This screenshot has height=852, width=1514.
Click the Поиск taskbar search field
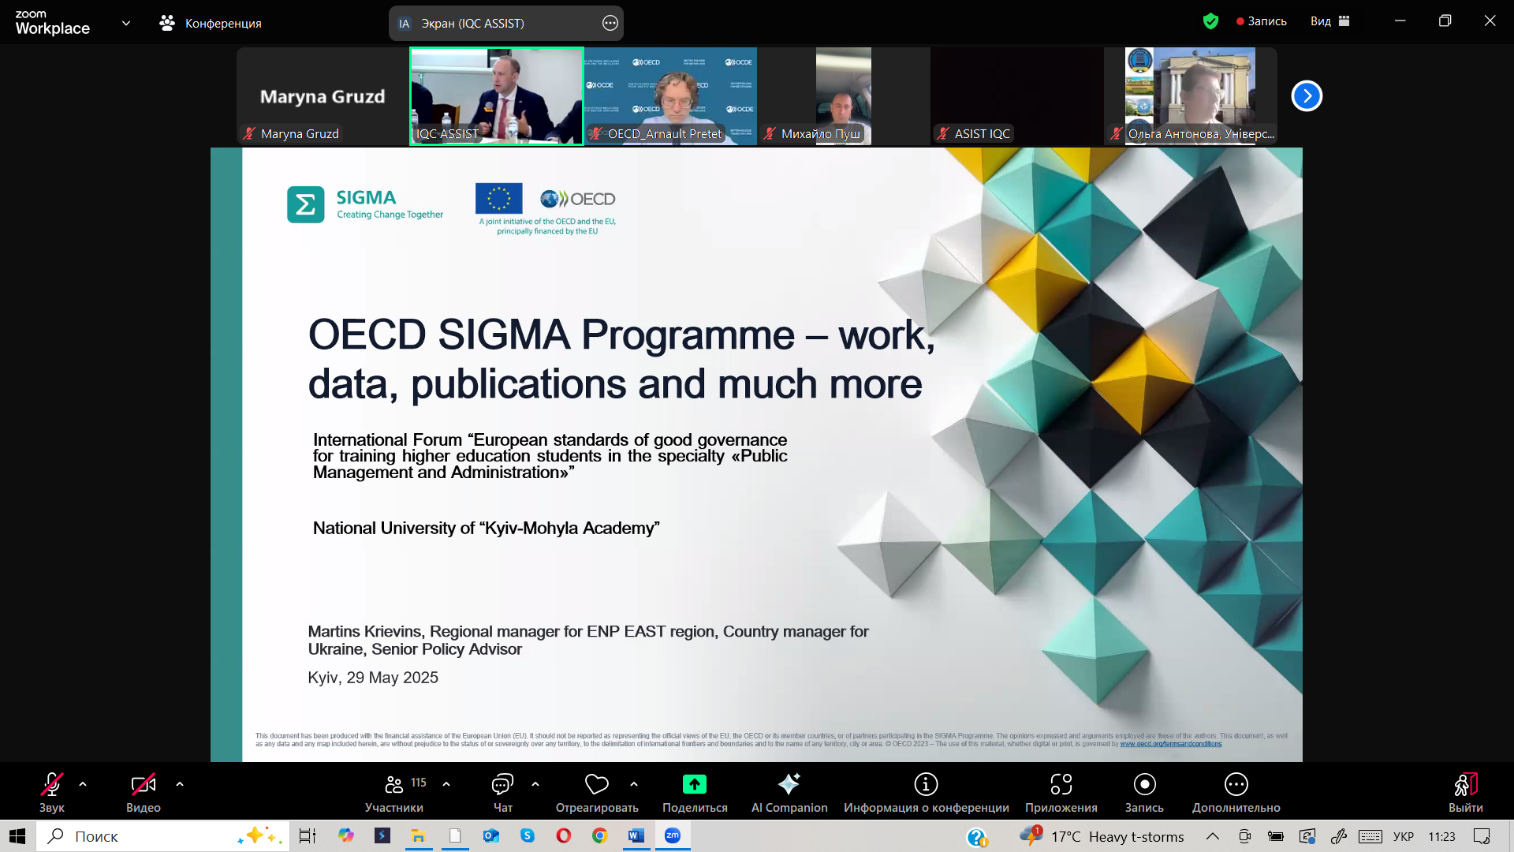163,836
